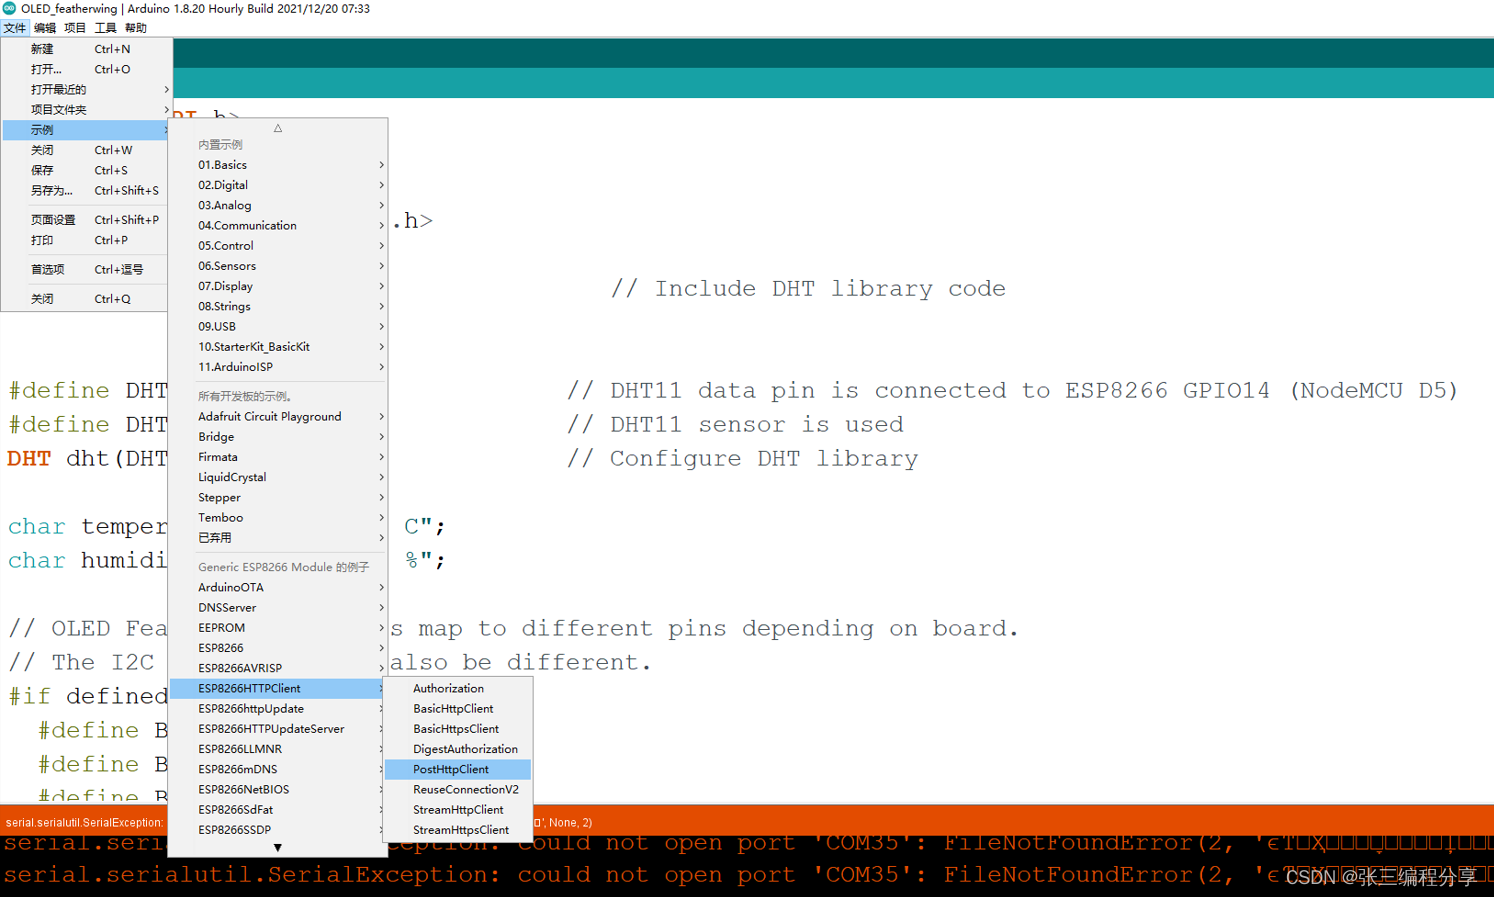The width and height of the screenshot is (1494, 897).
Task: Expand 02.Digital examples
Action: pyautogui.click(x=278, y=185)
